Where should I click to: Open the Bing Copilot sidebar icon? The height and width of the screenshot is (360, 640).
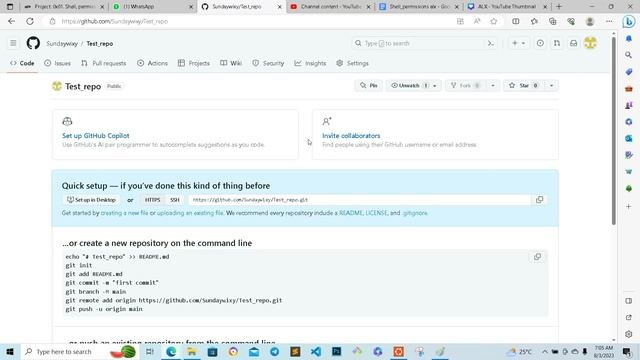coord(629,22)
